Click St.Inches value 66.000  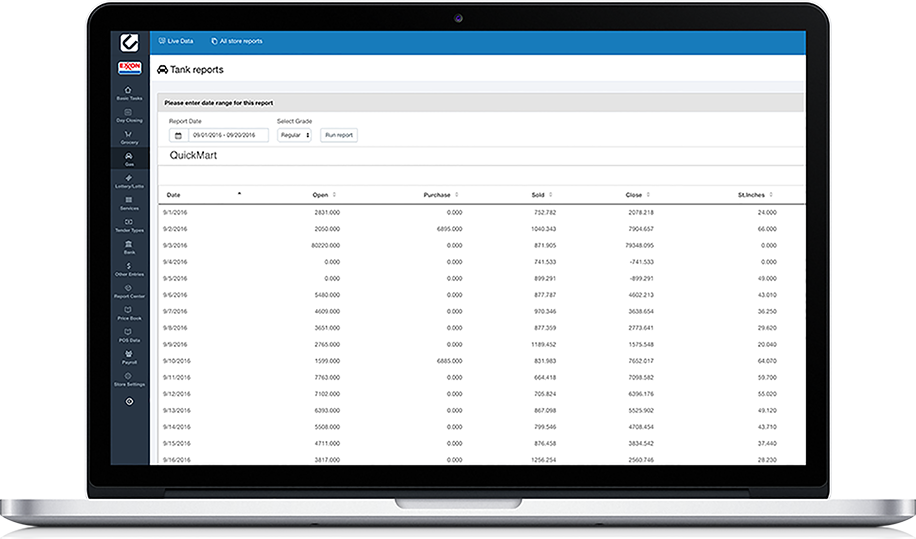pyautogui.click(x=767, y=229)
